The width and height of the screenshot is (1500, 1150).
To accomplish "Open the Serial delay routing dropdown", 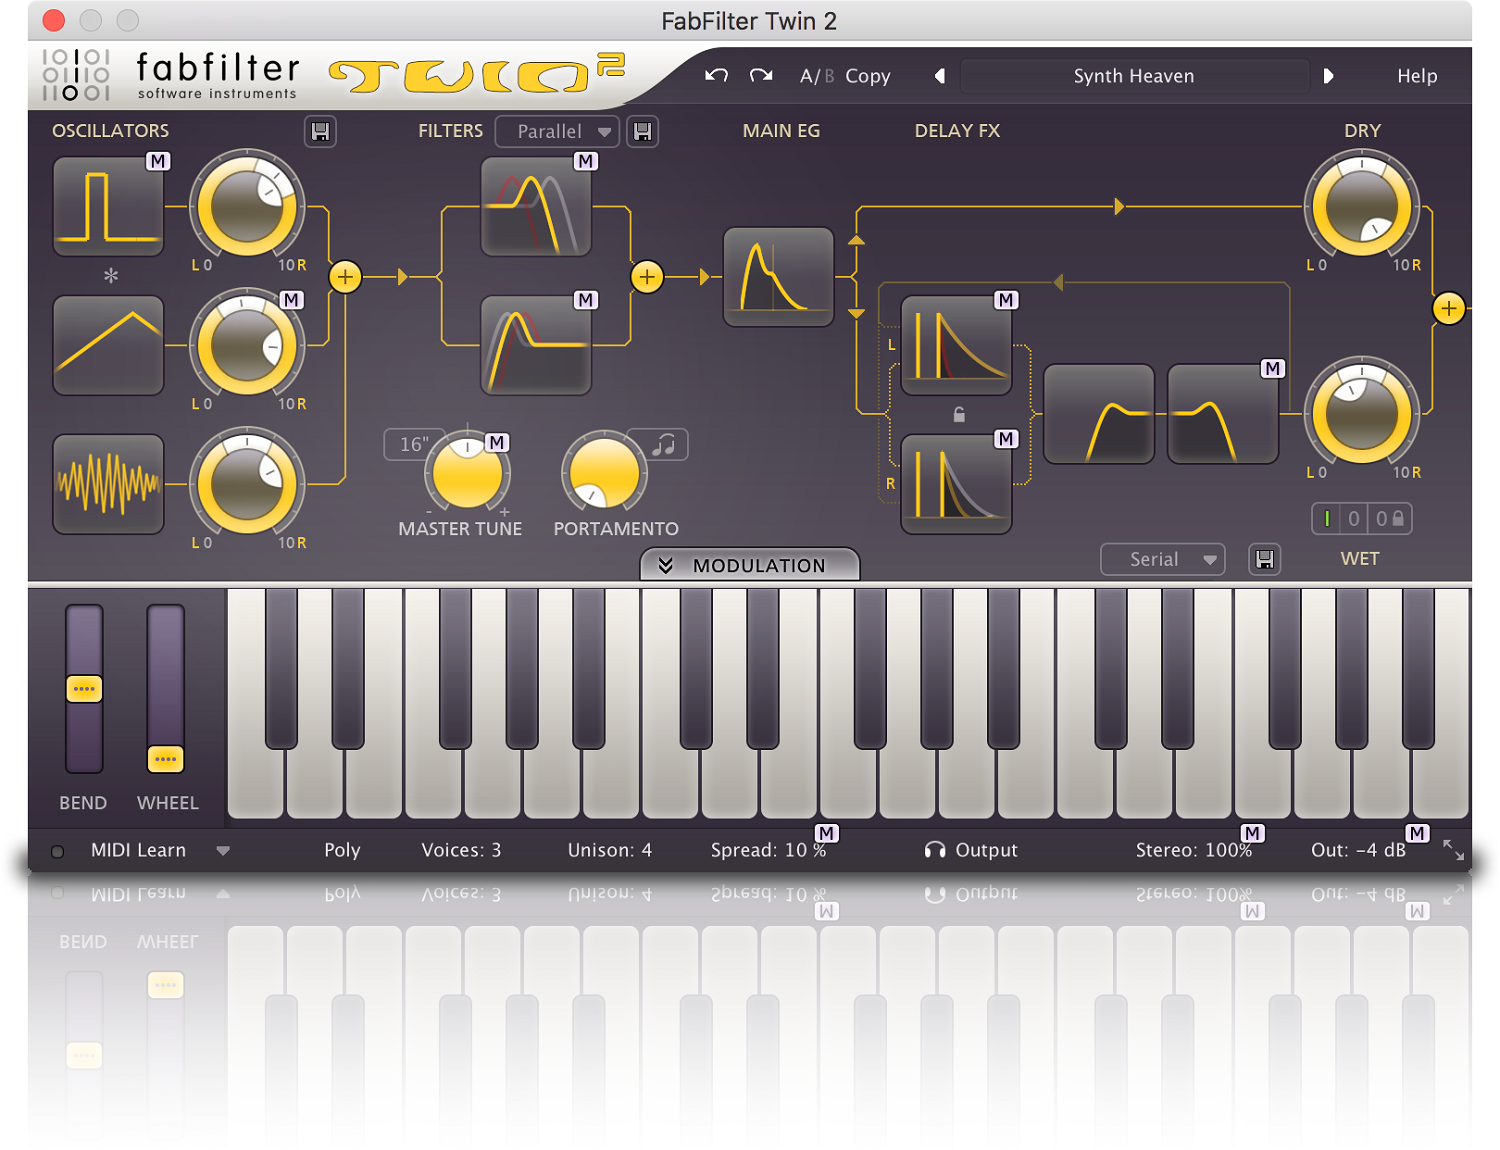I will (1162, 559).
